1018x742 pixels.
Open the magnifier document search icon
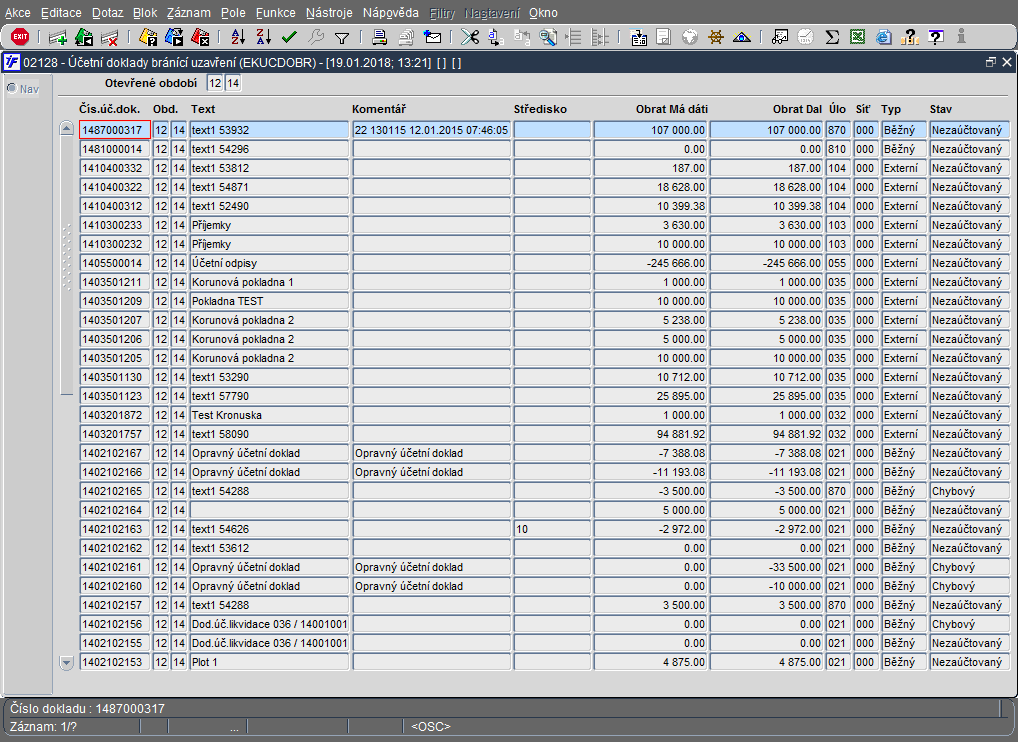[548, 38]
